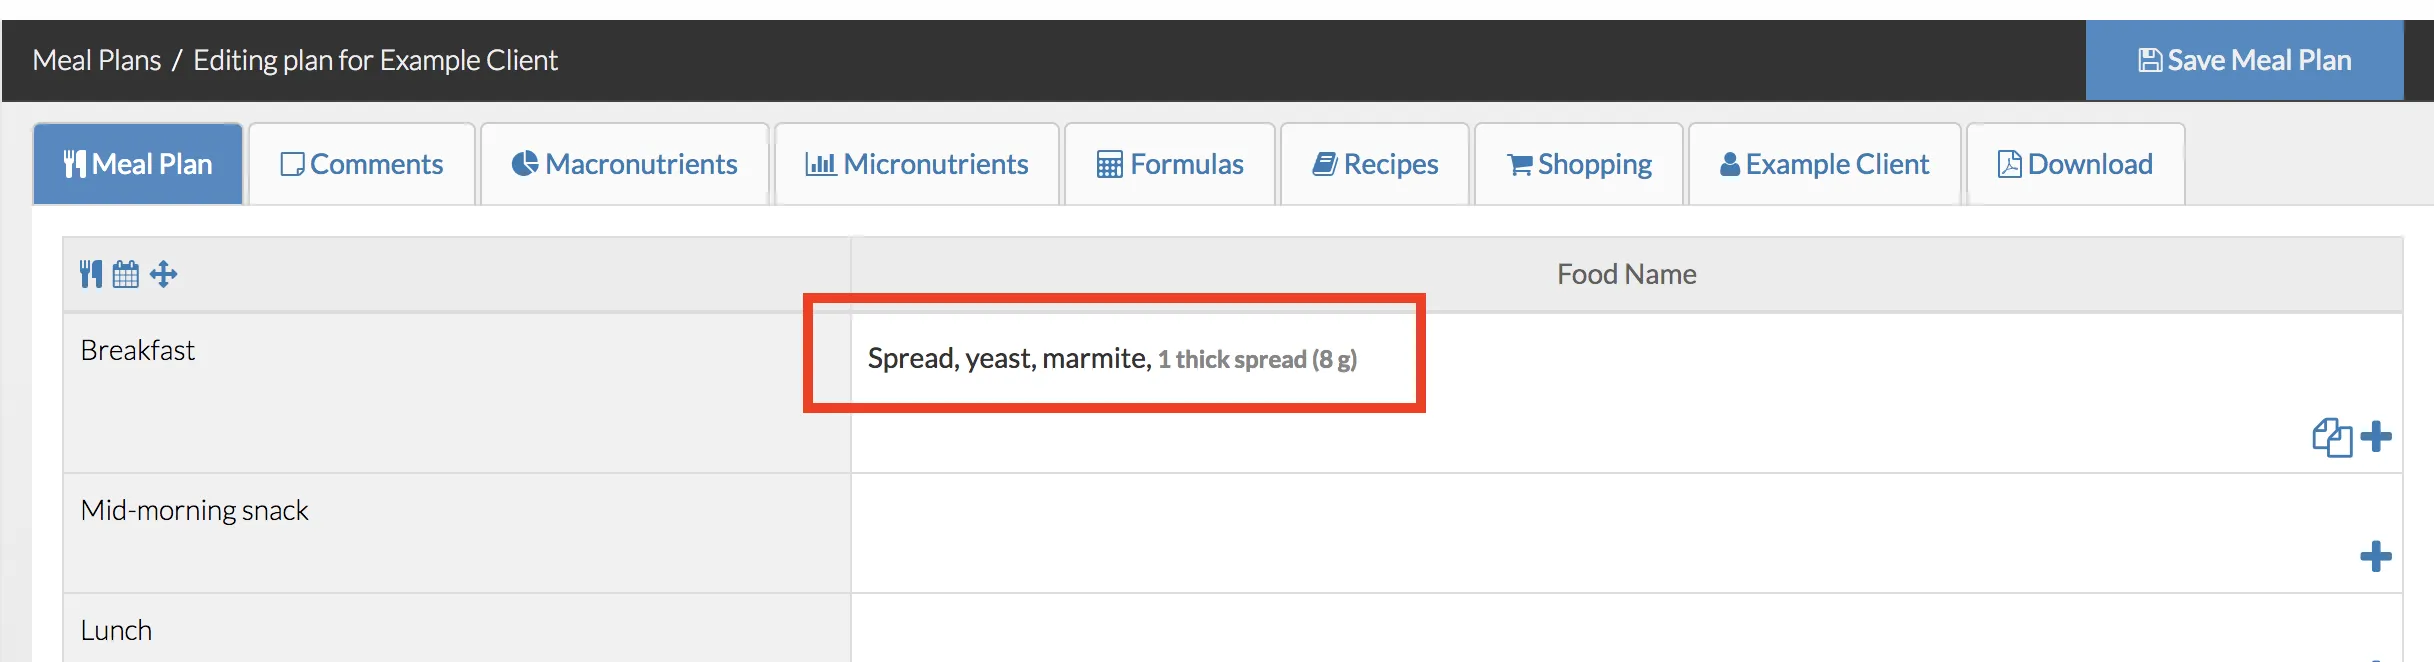Image resolution: width=2434 pixels, height=662 pixels.
Task: Add a food to Mid-morning snack with plus
Action: (x=2376, y=556)
